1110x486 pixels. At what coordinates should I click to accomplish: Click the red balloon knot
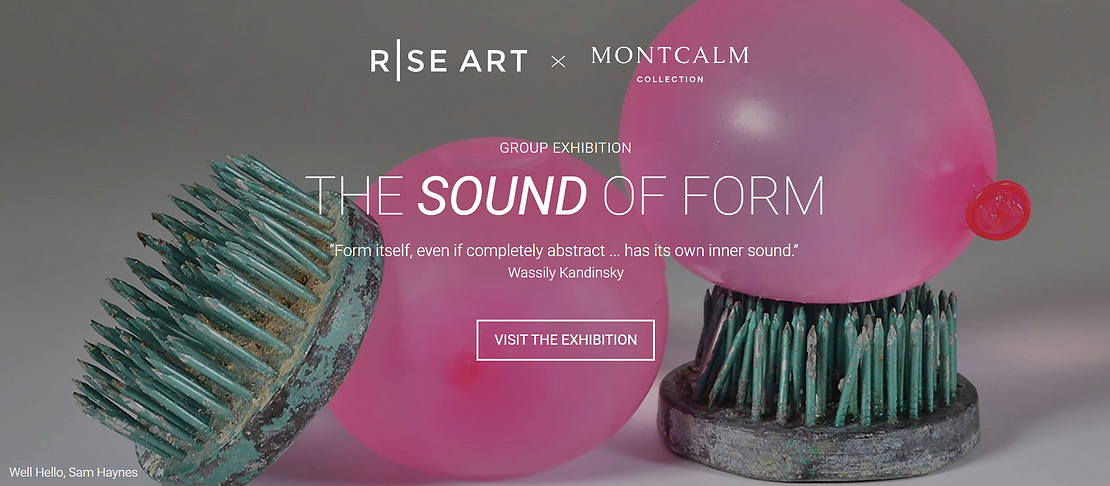pos(997,205)
